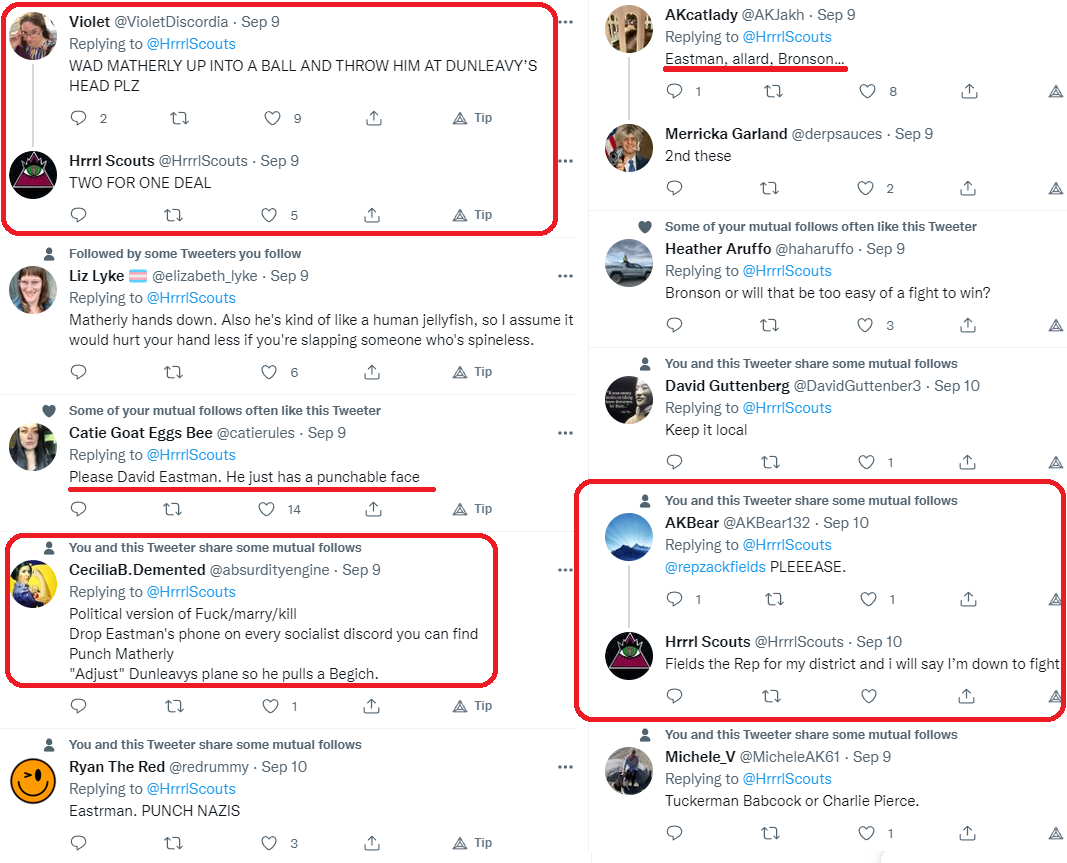Like Michele_V's Tuckerman Babcock tweet
Image resolution: width=1067 pixels, height=863 pixels.
pos(866,833)
